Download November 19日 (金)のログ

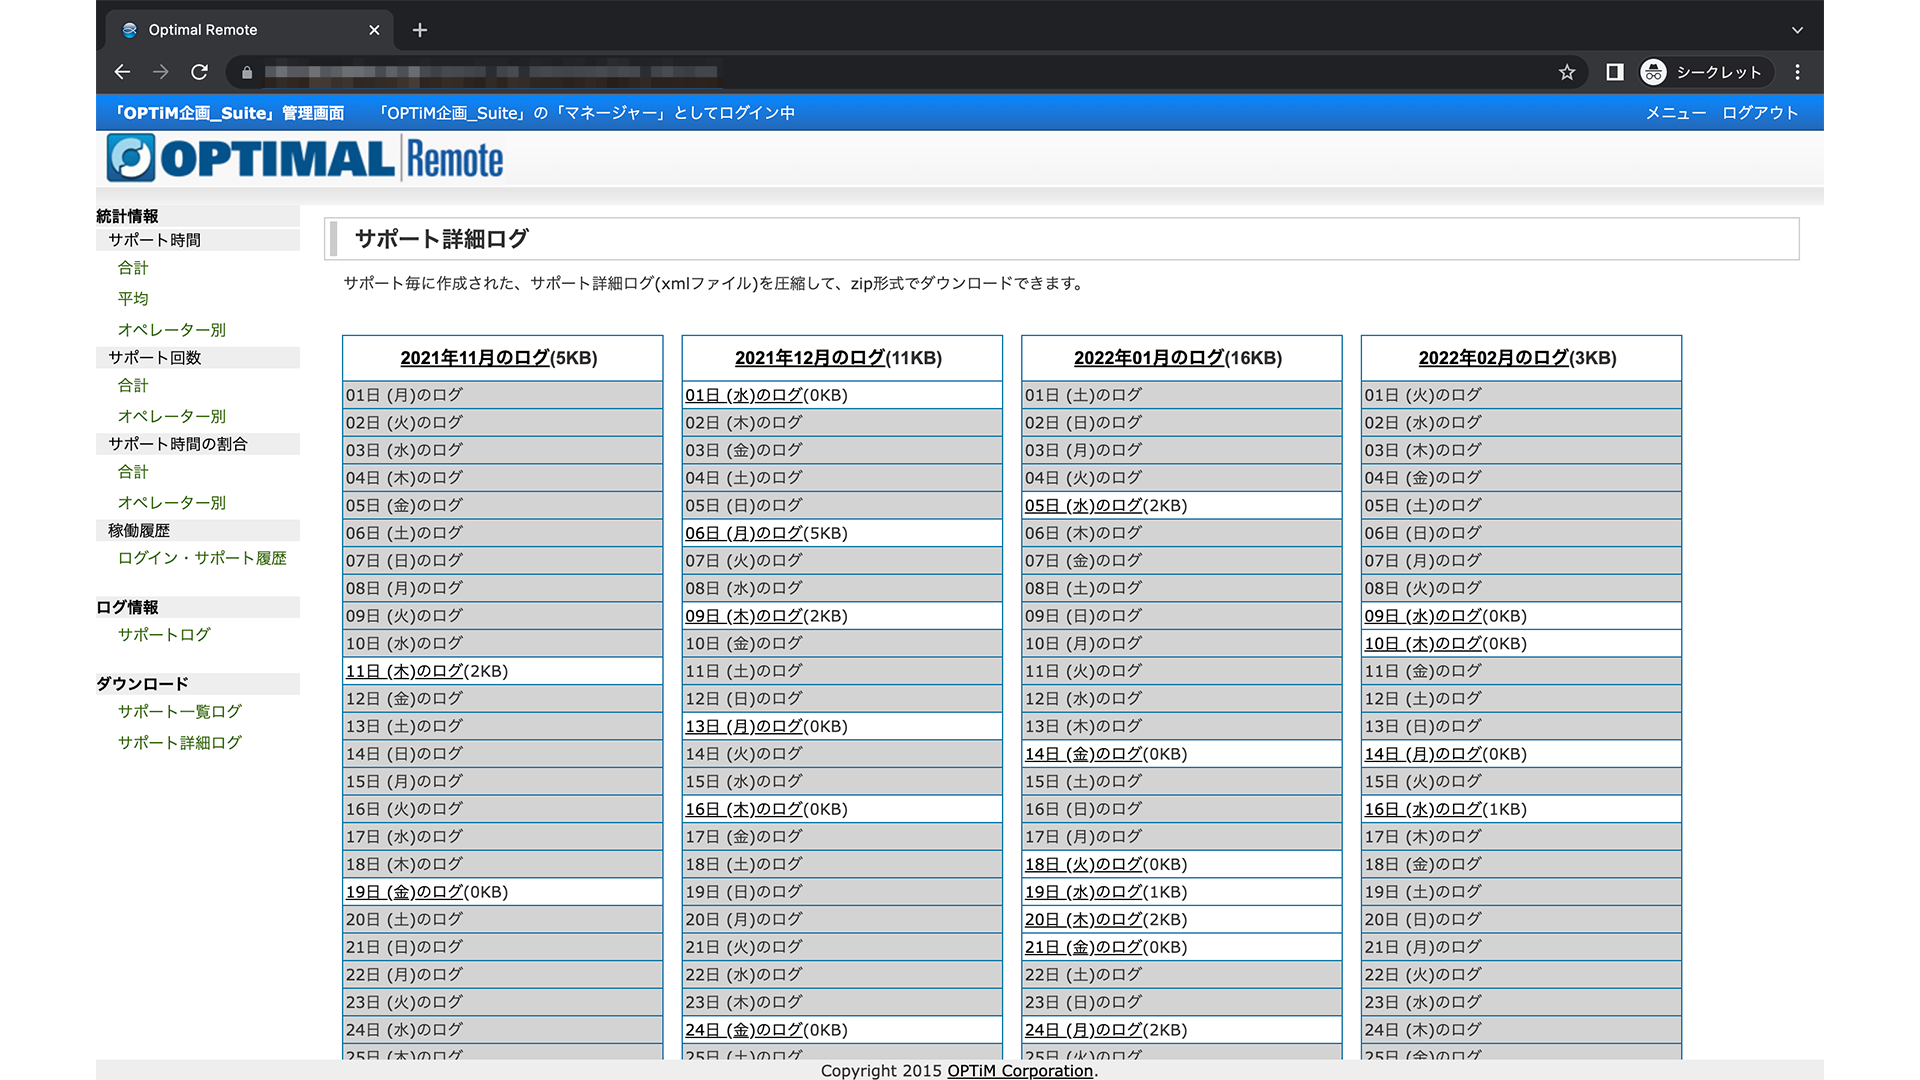[404, 892]
